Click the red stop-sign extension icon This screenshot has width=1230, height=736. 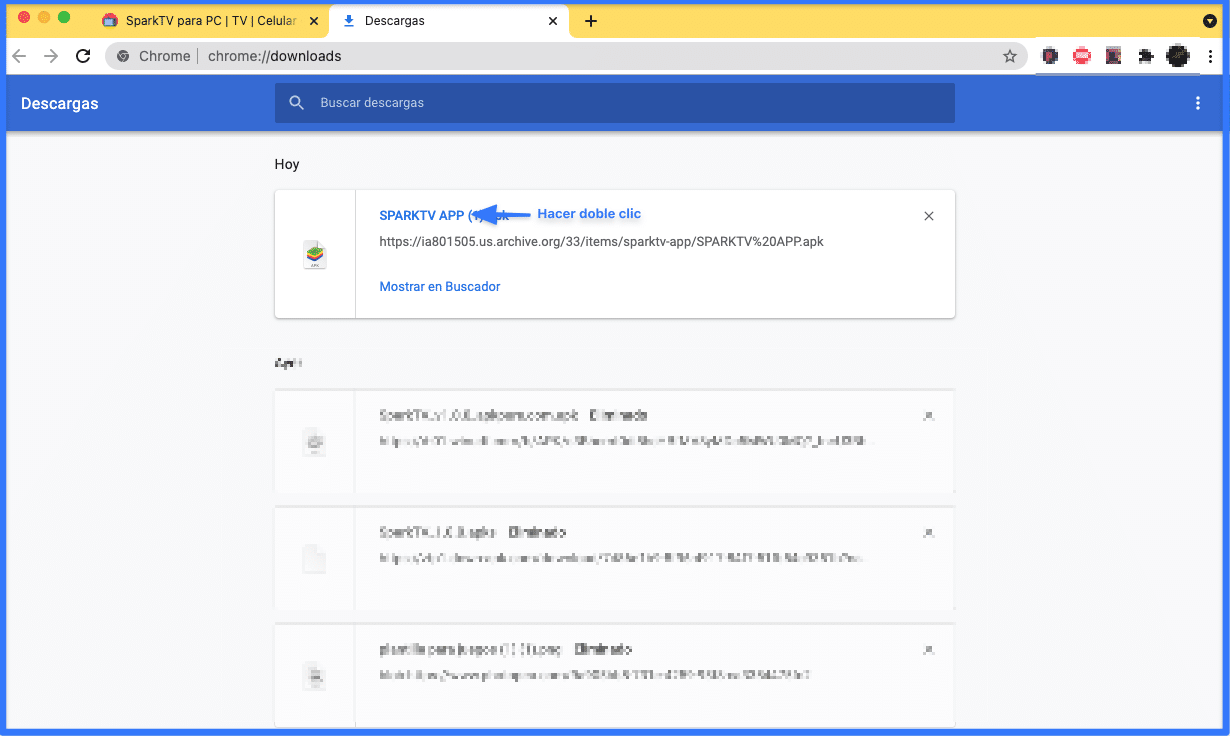[x=1081, y=56]
